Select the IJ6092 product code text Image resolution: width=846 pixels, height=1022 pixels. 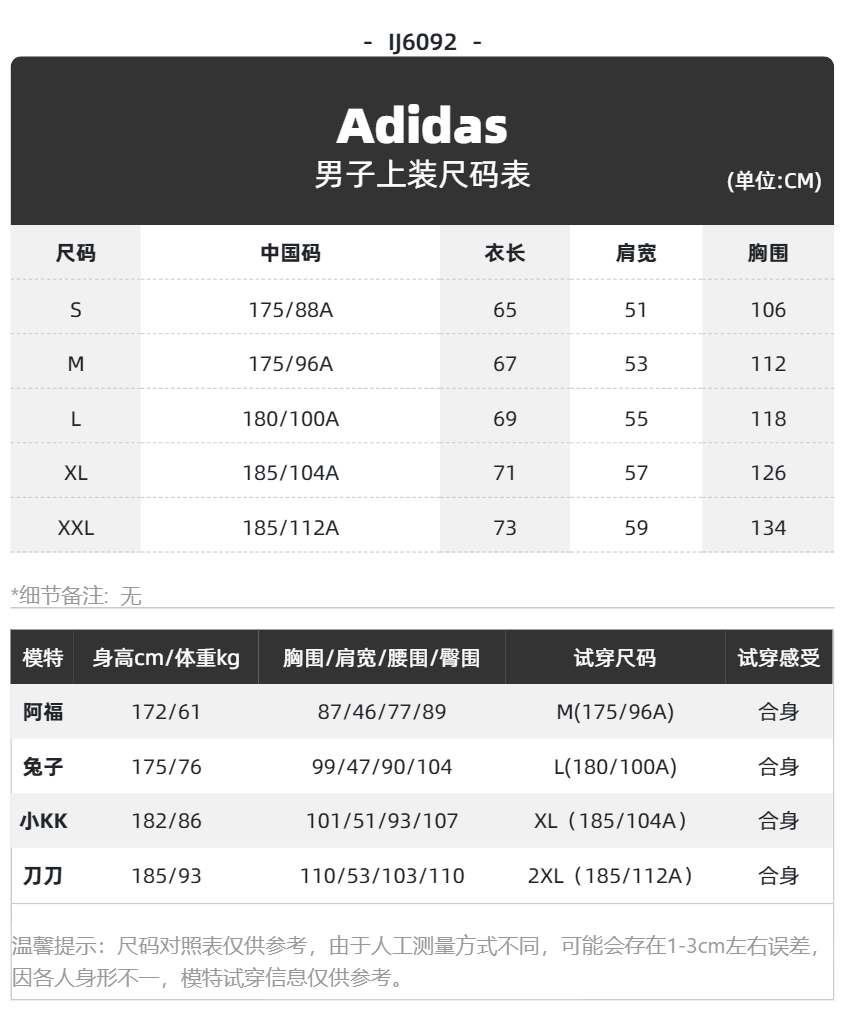(x=422, y=42)
